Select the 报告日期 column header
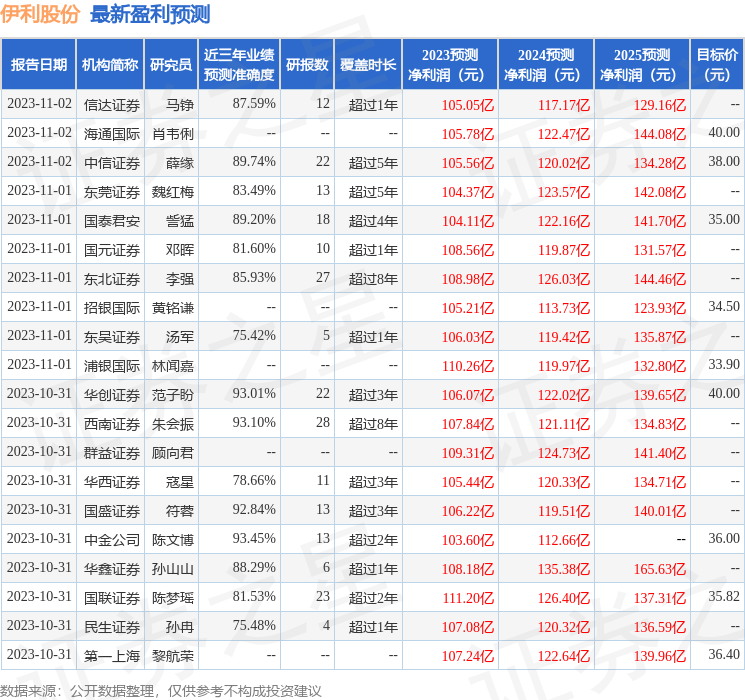The width and height of the screenshot is (745, 700). [38, 64]
